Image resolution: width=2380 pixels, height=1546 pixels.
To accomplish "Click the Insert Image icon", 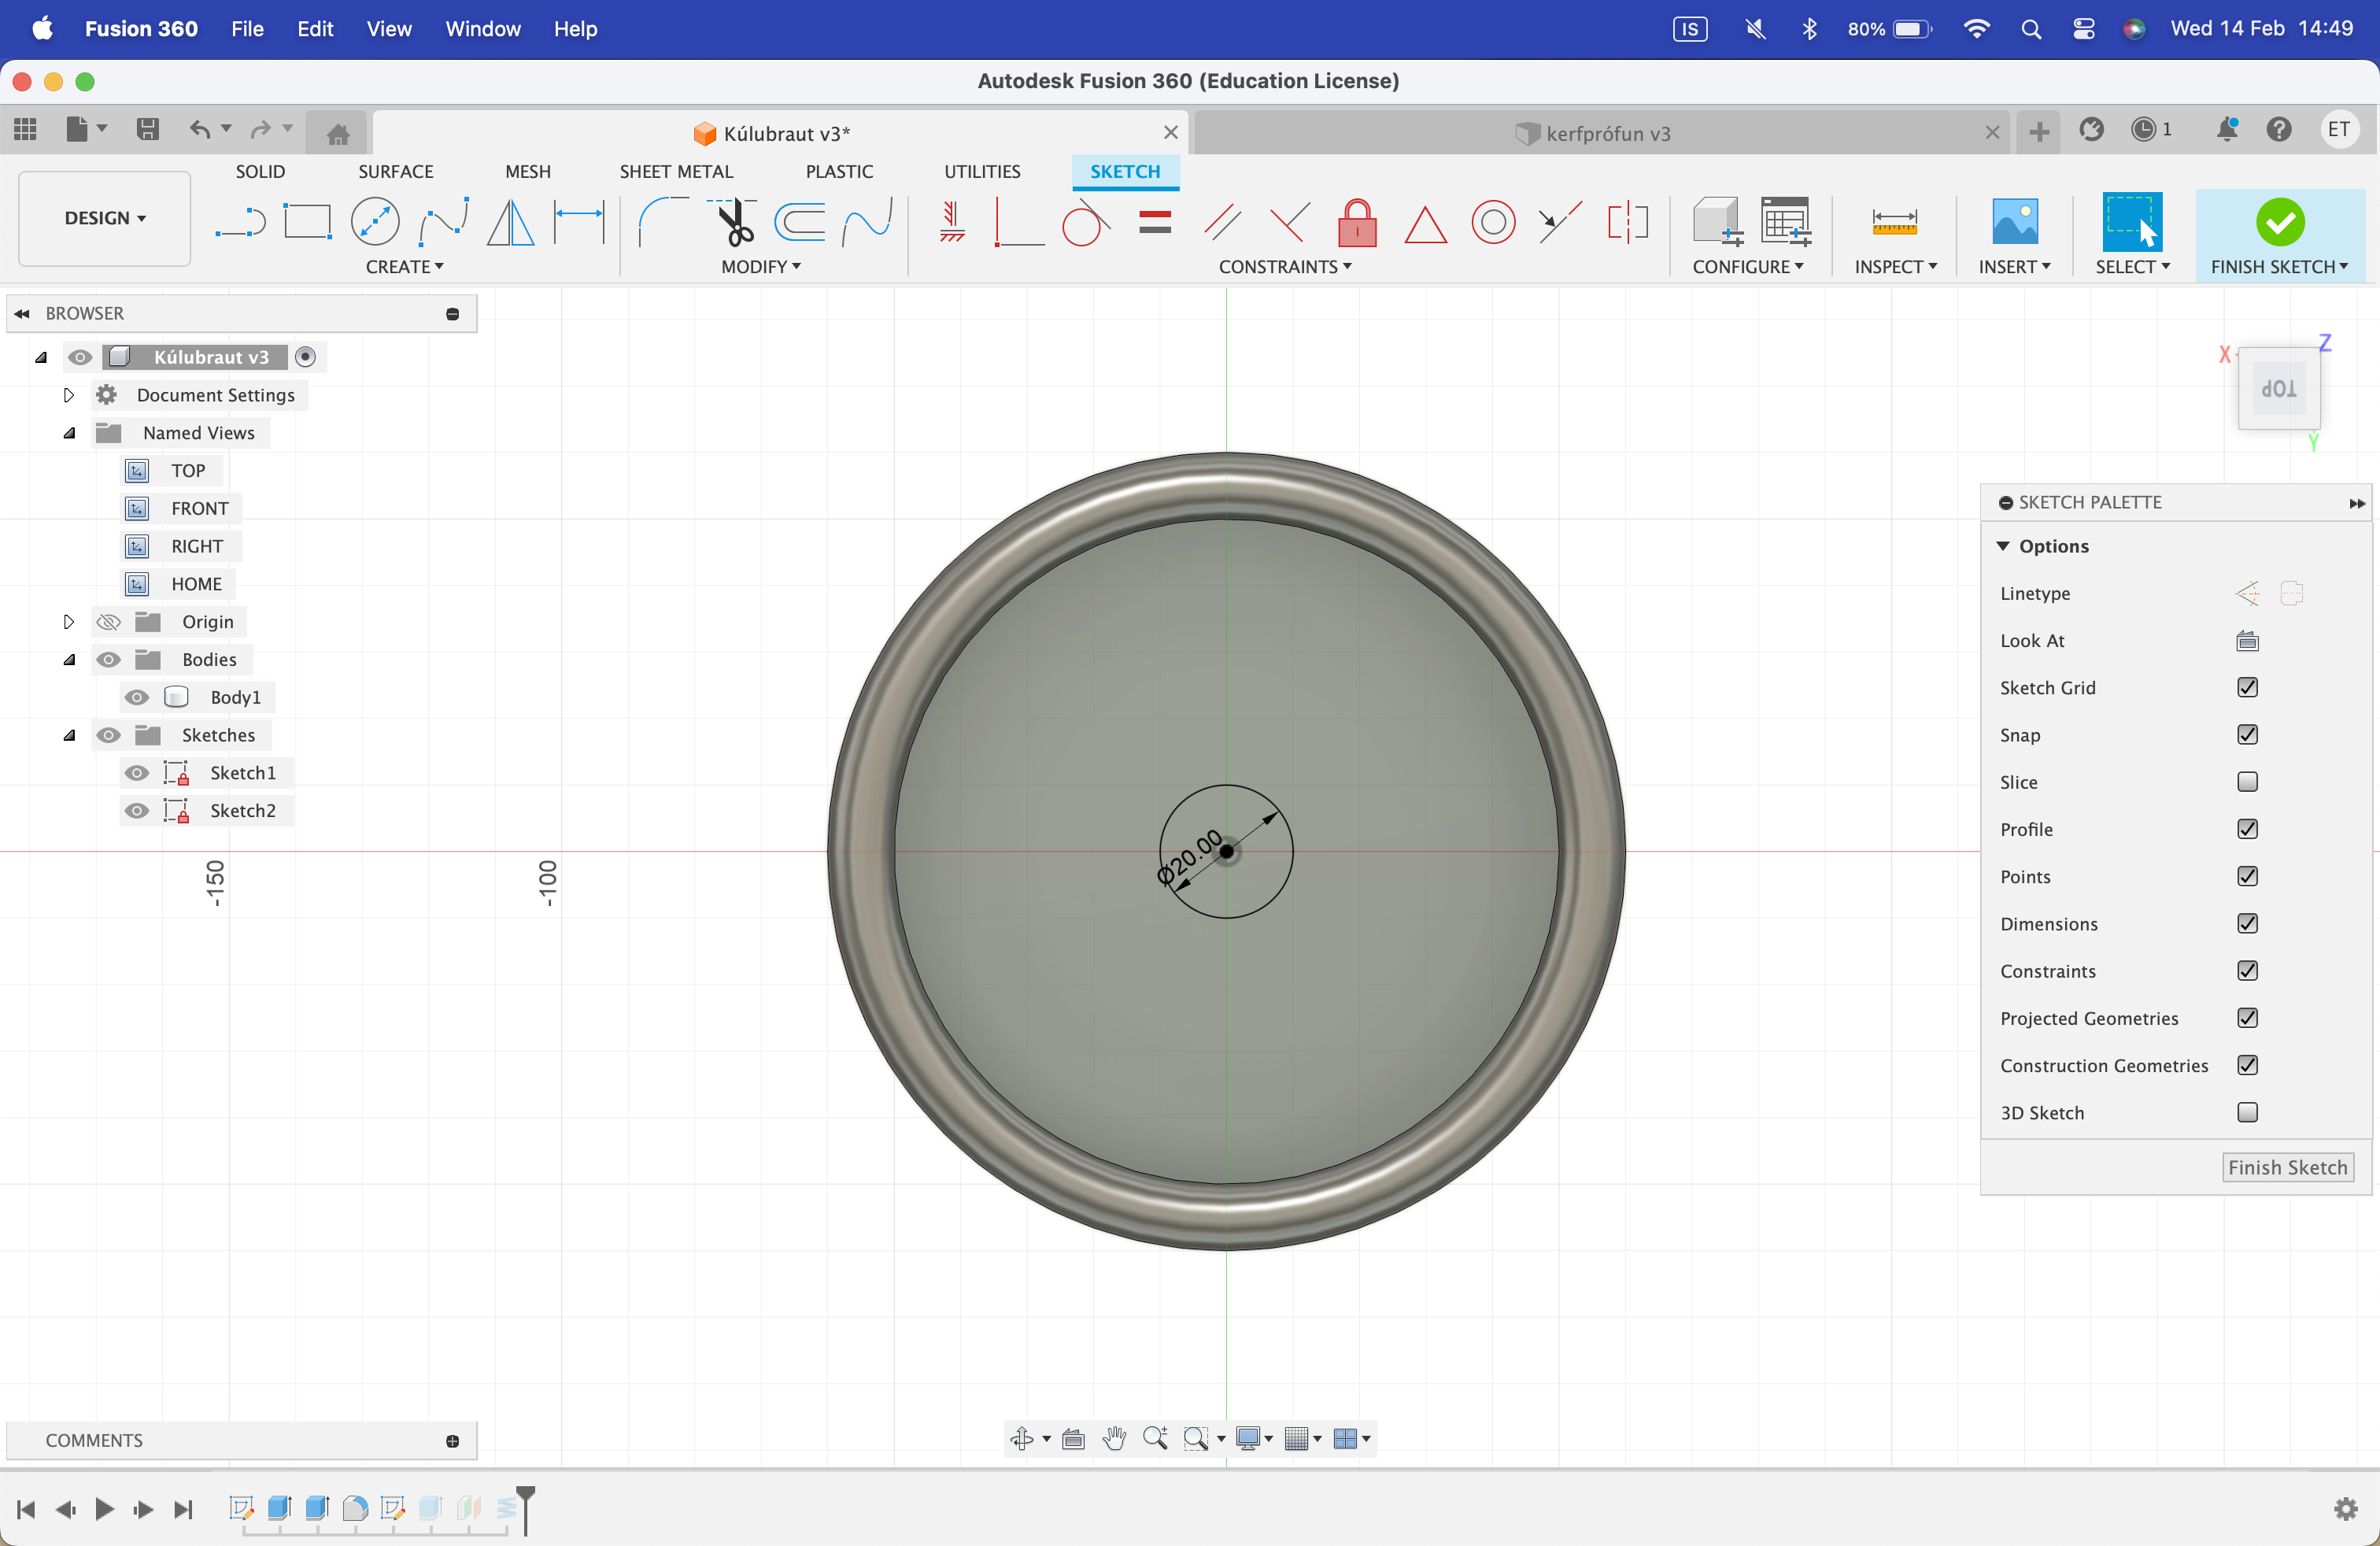I will [x=2014, y=222].
